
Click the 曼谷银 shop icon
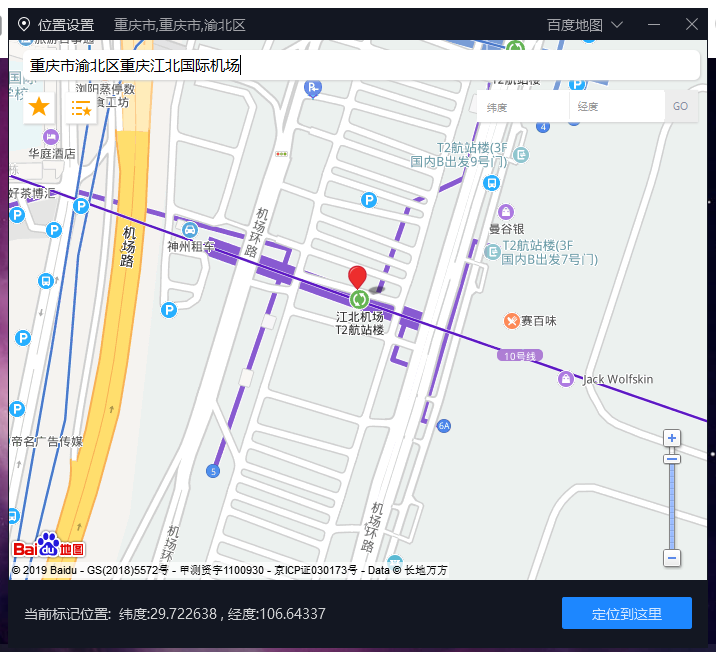tap(505, 212)
